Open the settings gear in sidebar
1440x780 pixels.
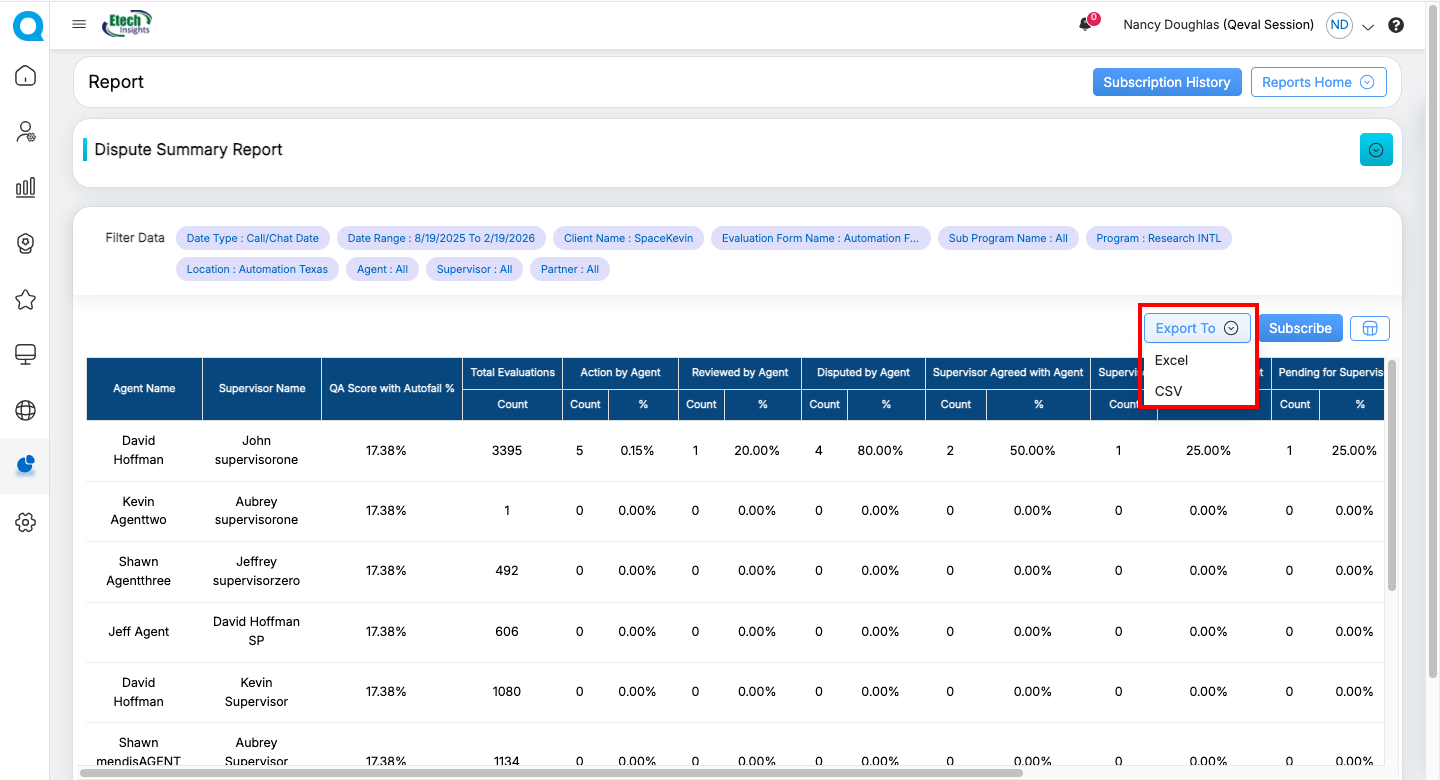tap(26, 522)
